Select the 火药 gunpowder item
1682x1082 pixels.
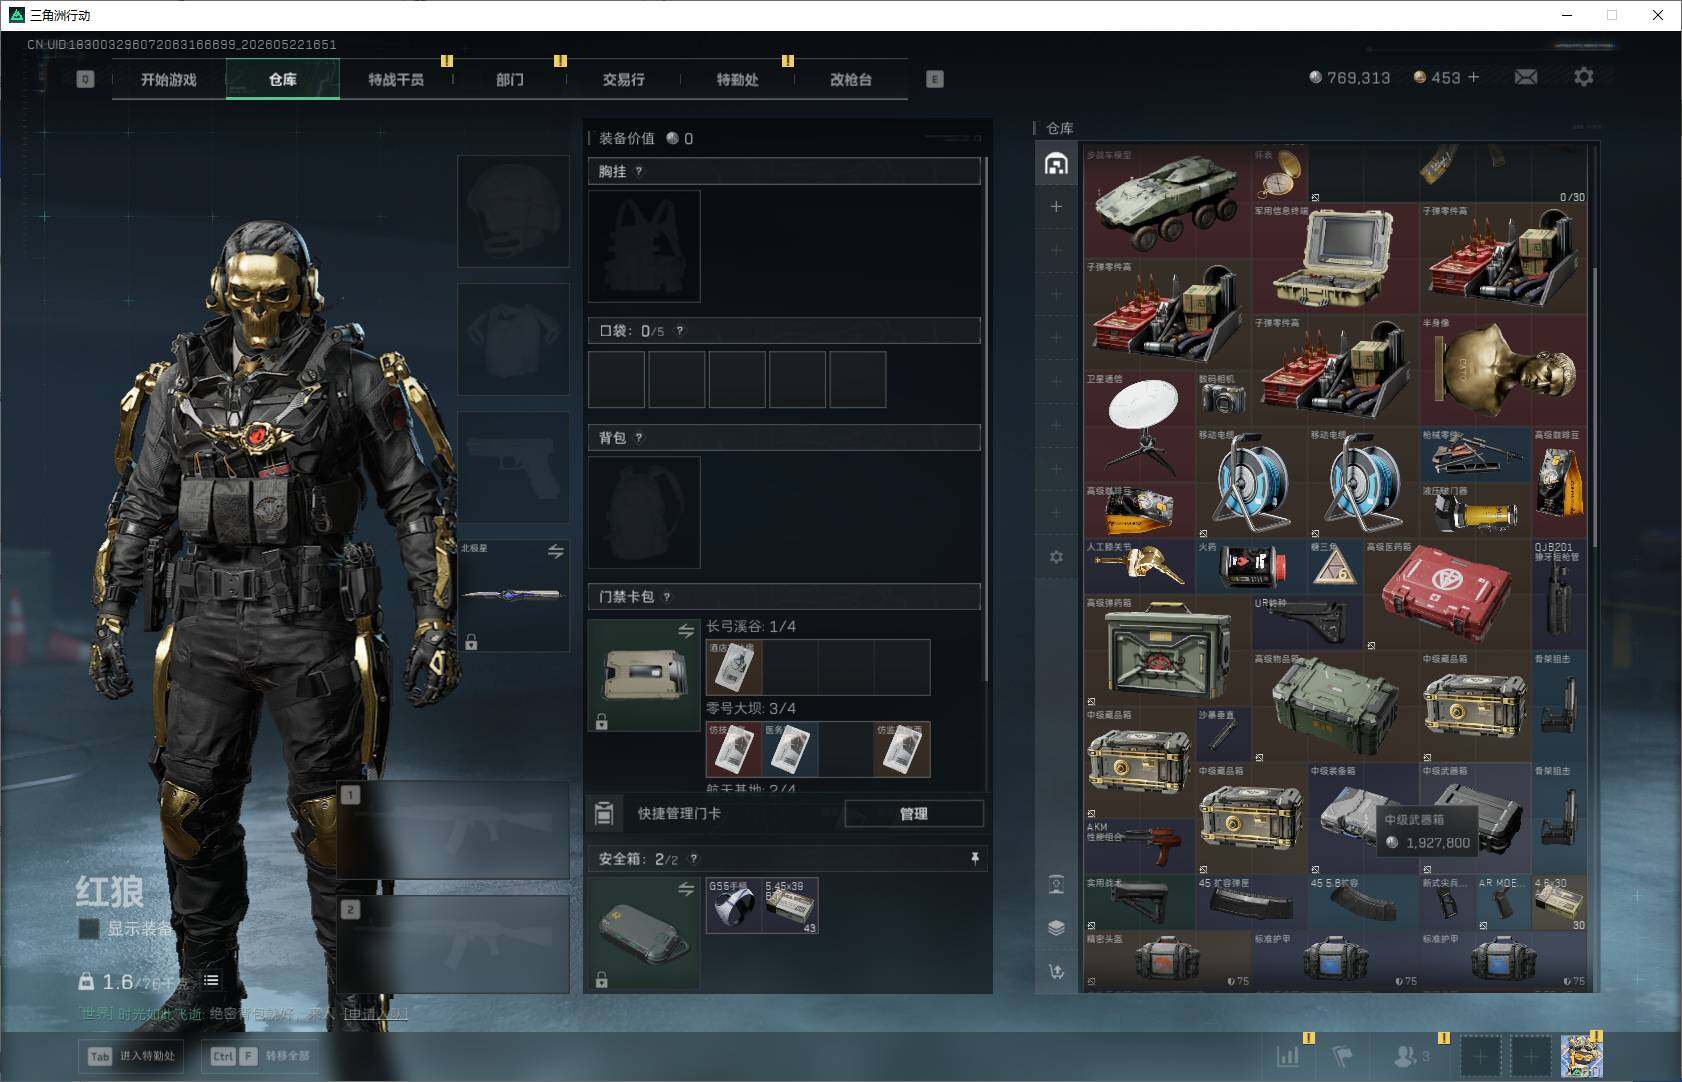1251,566
